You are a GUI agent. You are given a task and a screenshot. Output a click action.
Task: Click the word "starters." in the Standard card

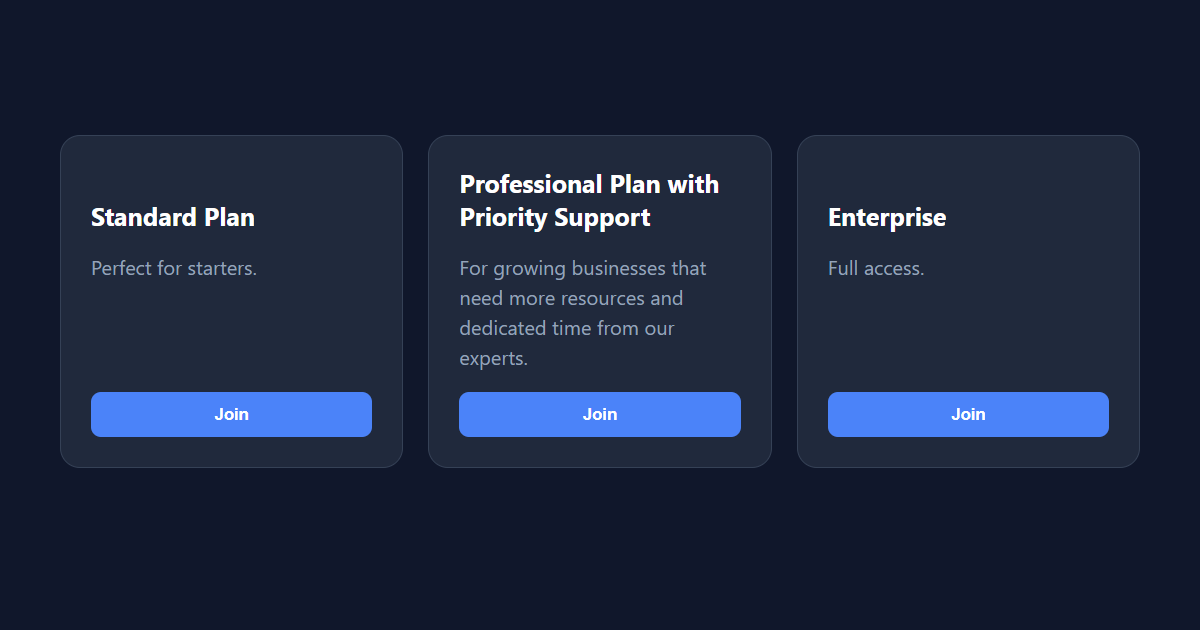222,268
